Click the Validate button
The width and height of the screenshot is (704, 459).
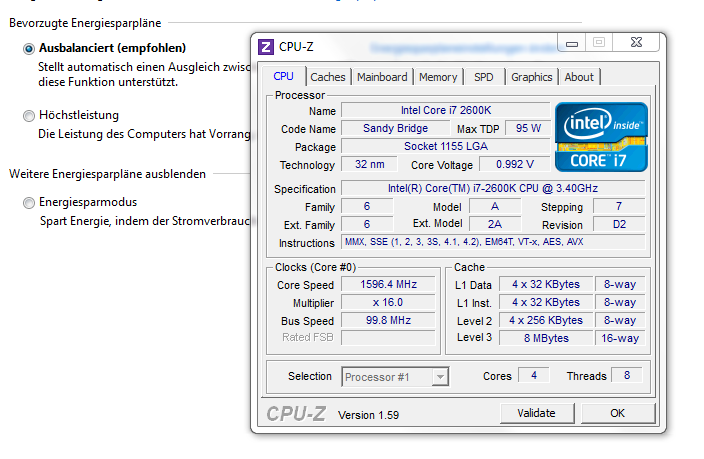tap(537, 413)
